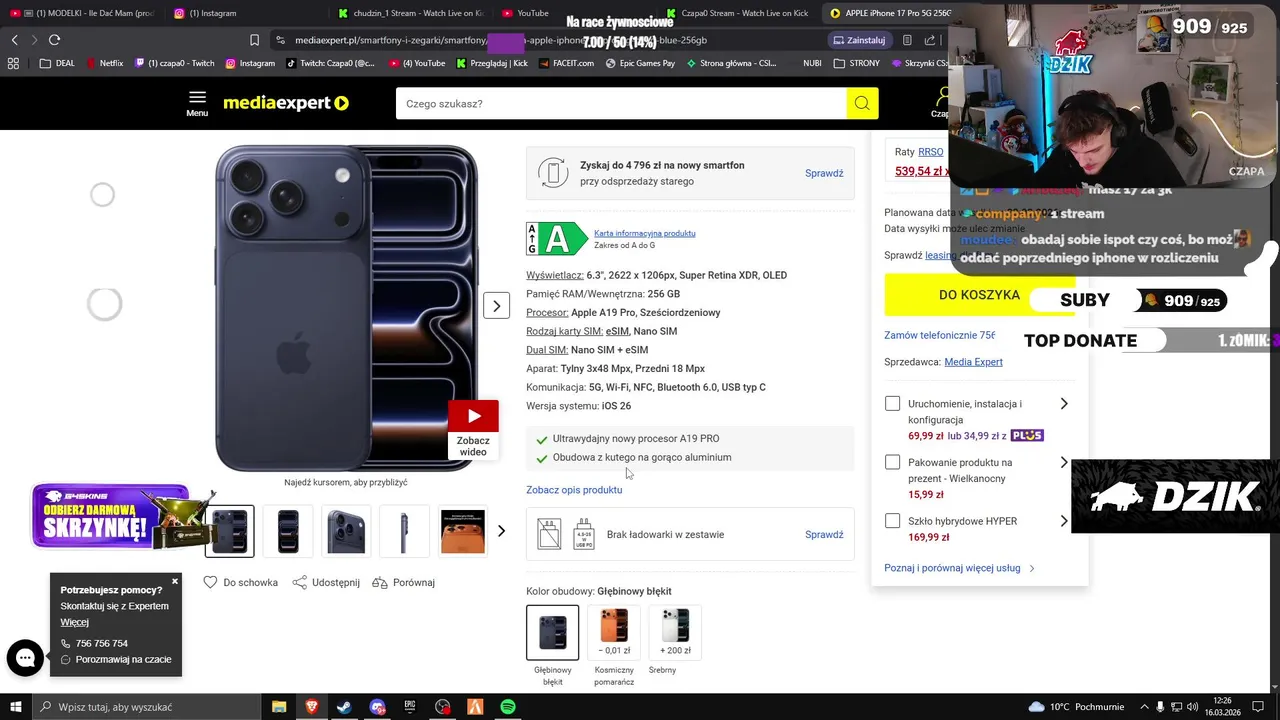Select the Głębinowy błękit color

click(x=552, y=632)
